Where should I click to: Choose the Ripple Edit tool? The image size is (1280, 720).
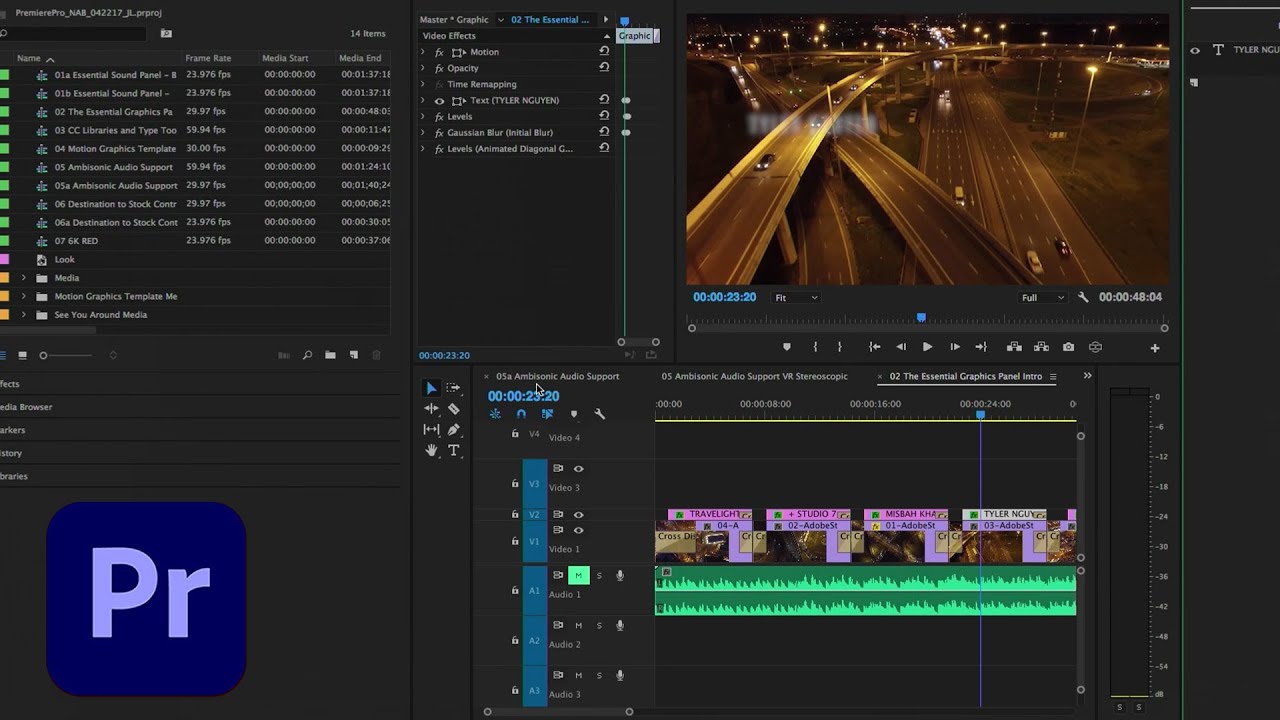click(431, 408)
